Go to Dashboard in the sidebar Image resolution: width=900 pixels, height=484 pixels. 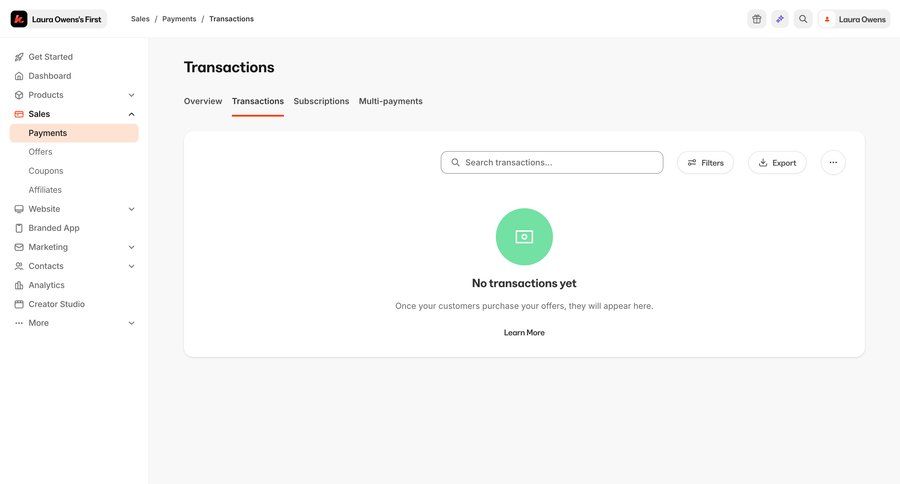[x=49, y=76]
